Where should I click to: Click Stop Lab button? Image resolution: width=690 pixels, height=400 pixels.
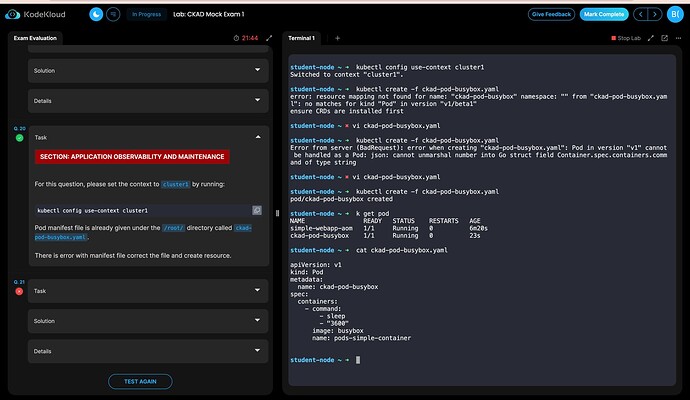[626, 38]
